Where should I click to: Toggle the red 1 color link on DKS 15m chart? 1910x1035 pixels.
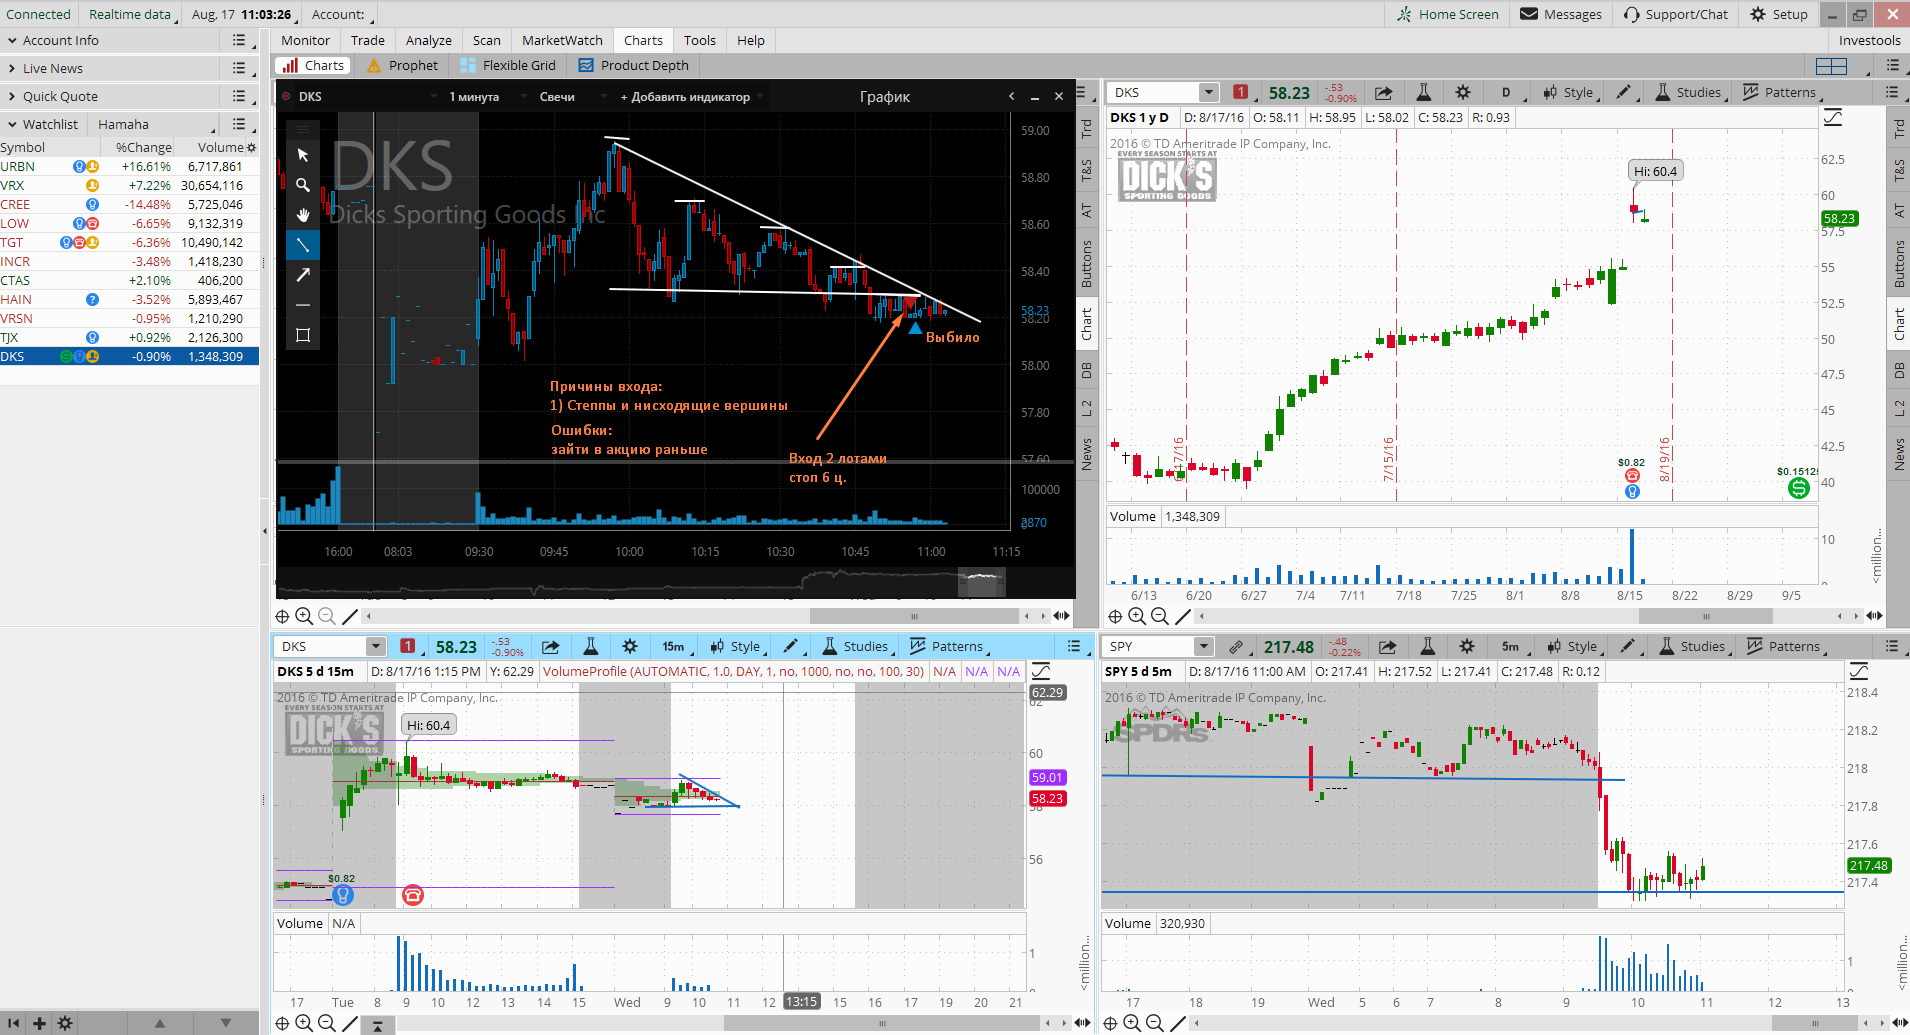[408, 646]
